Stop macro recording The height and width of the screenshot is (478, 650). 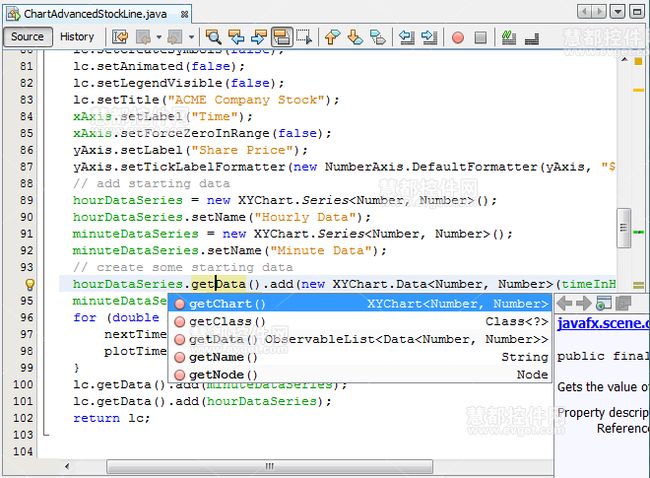(480, 38)
